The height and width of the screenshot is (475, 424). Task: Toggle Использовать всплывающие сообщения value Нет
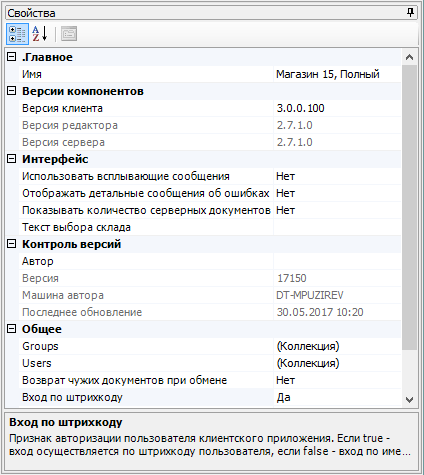point(337,176)
